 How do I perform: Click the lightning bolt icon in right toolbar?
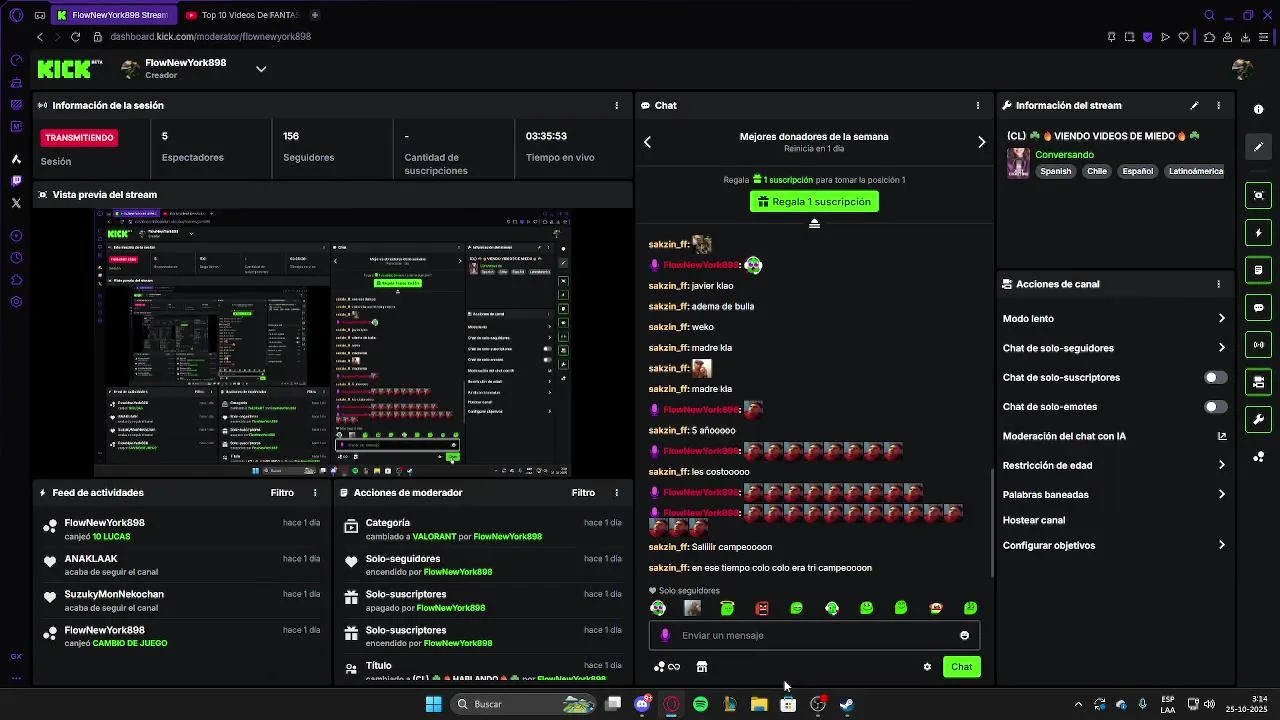click(x=1259, y=233)
